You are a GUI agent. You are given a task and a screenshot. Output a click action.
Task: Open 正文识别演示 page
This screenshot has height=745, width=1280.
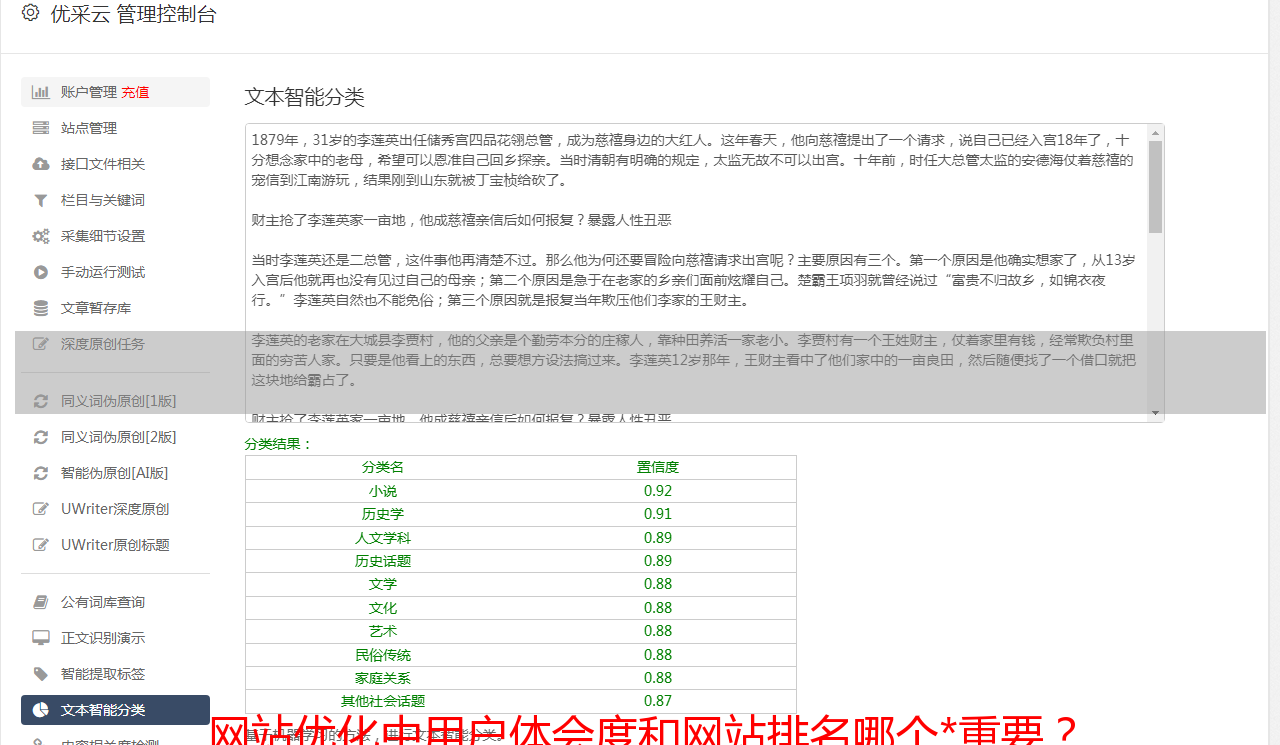click(115, 638)
